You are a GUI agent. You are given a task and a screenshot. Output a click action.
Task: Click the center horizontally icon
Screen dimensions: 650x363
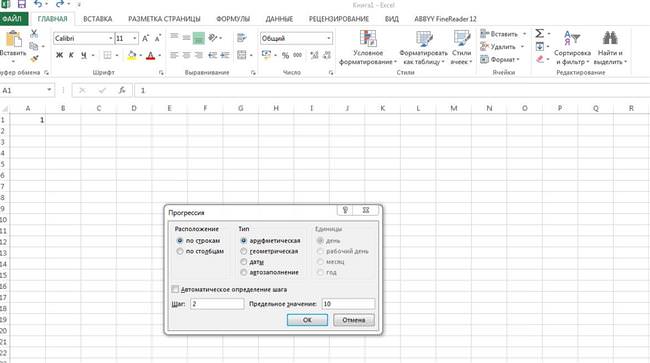click(x=187, y=55)
